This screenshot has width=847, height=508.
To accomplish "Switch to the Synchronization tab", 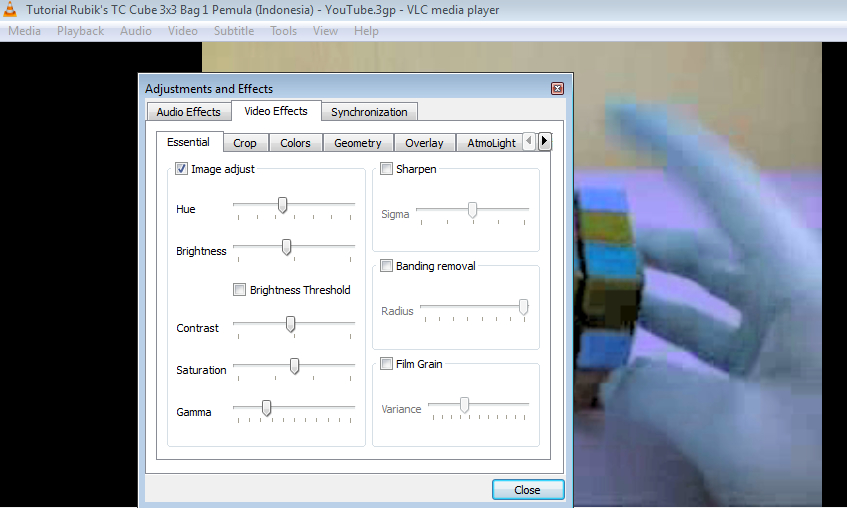I will (369, 112).
